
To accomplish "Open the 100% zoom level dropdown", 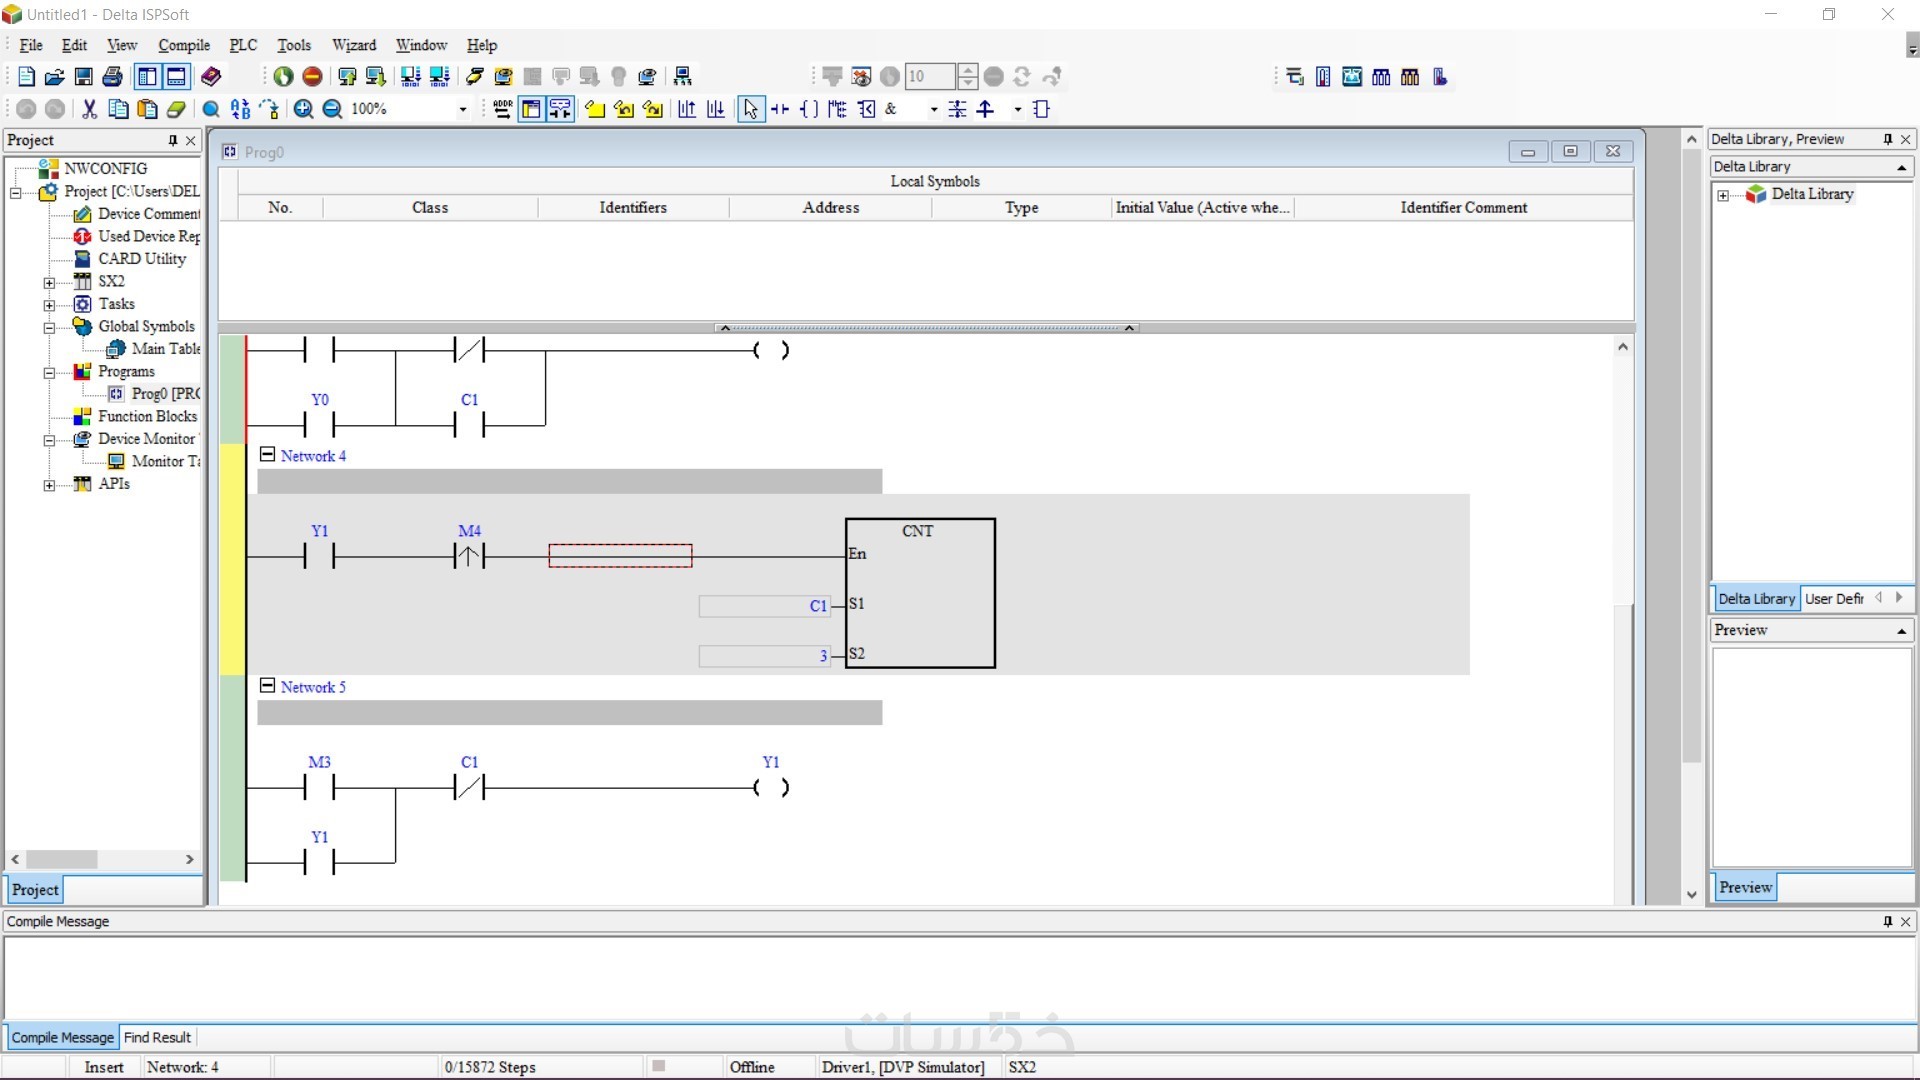I will pos(462,109).
